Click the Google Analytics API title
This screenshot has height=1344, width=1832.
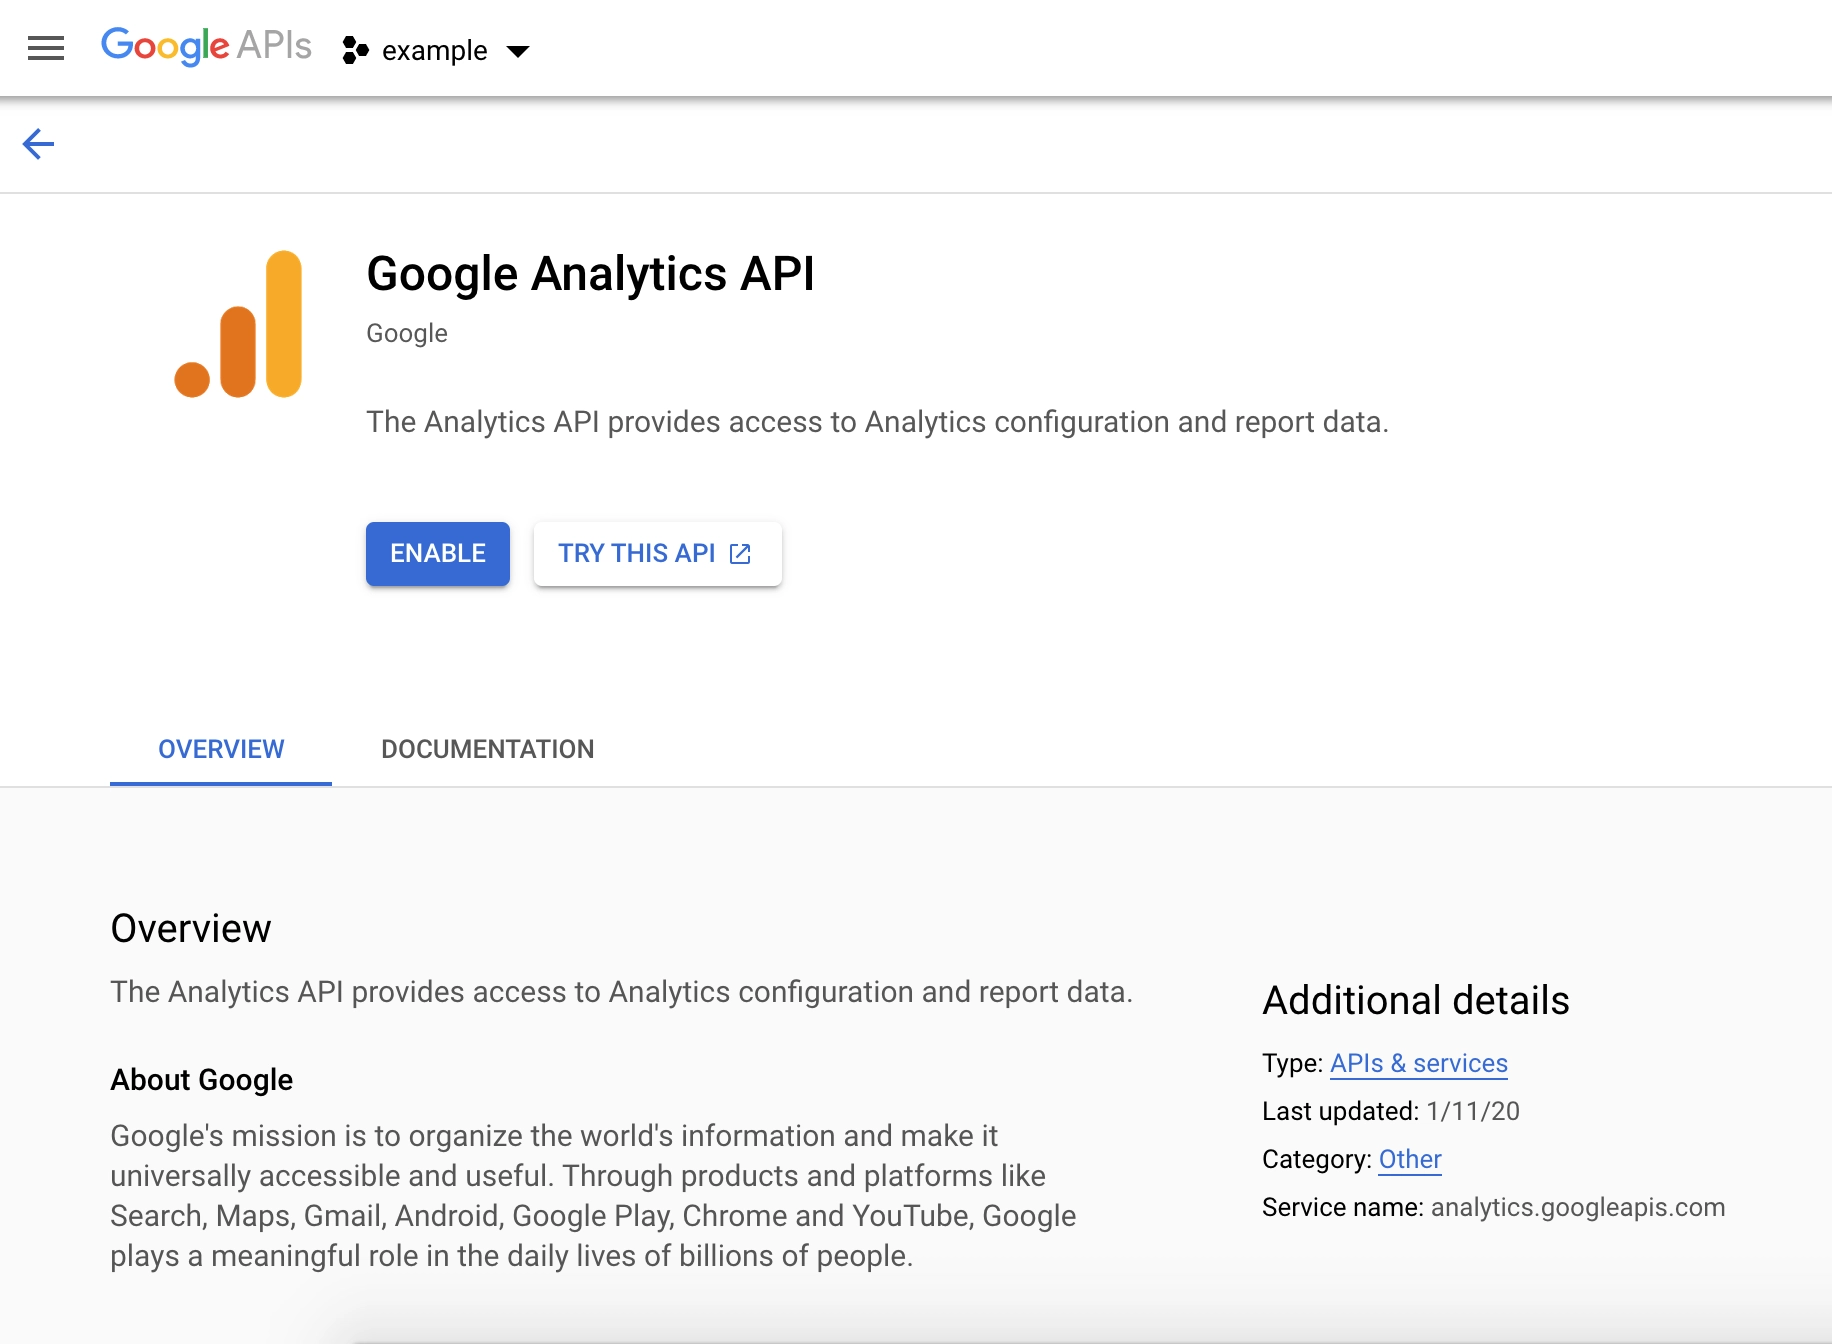click(x=590, y=274)
